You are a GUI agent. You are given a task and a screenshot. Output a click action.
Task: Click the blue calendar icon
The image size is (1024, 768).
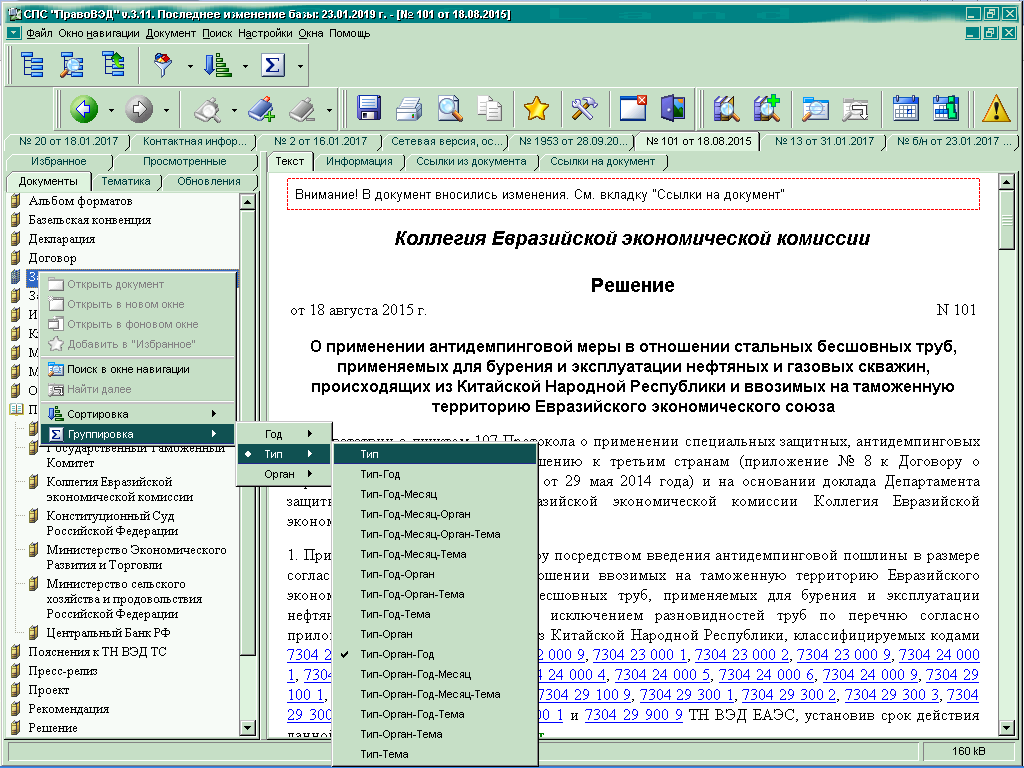pyautogui.click(x=906, y=108)
